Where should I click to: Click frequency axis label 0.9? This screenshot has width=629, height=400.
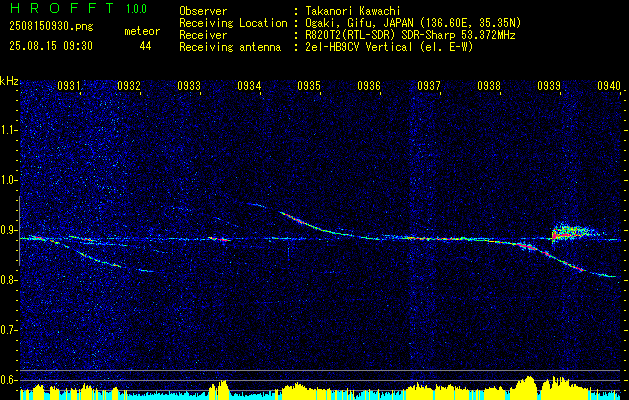point(8,230)
